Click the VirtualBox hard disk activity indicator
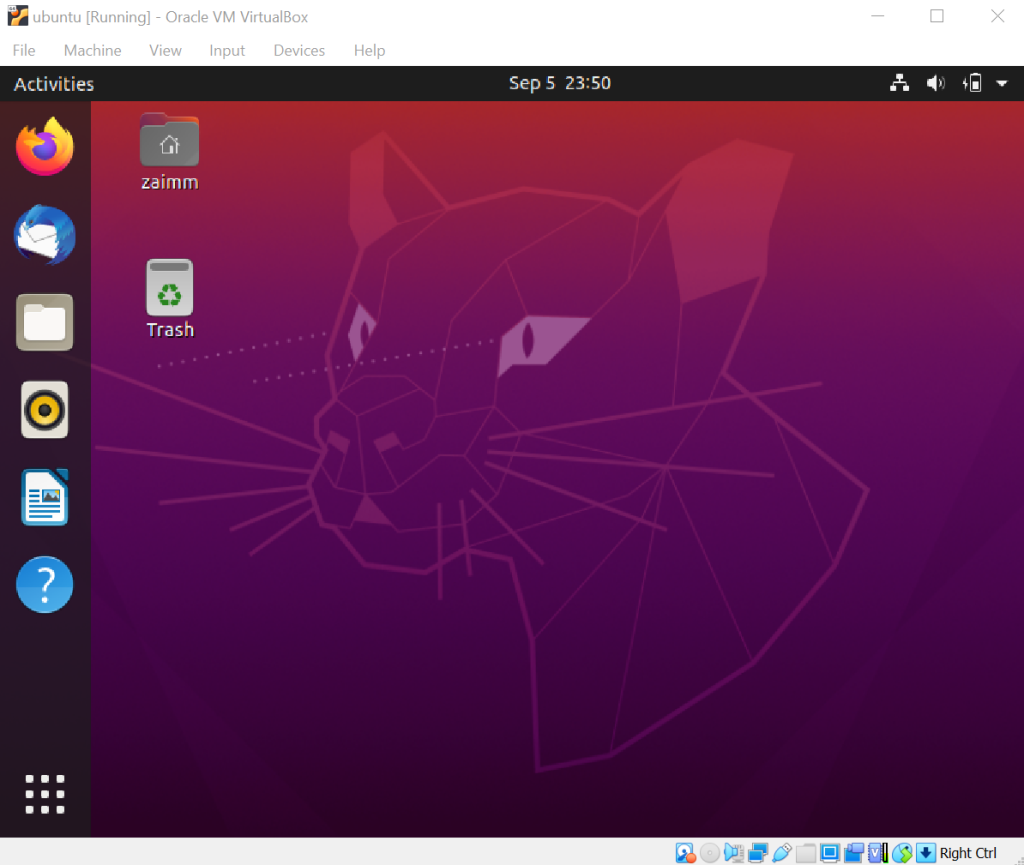1024x865 pixels. pyautogui.click(x=685, y=853)
